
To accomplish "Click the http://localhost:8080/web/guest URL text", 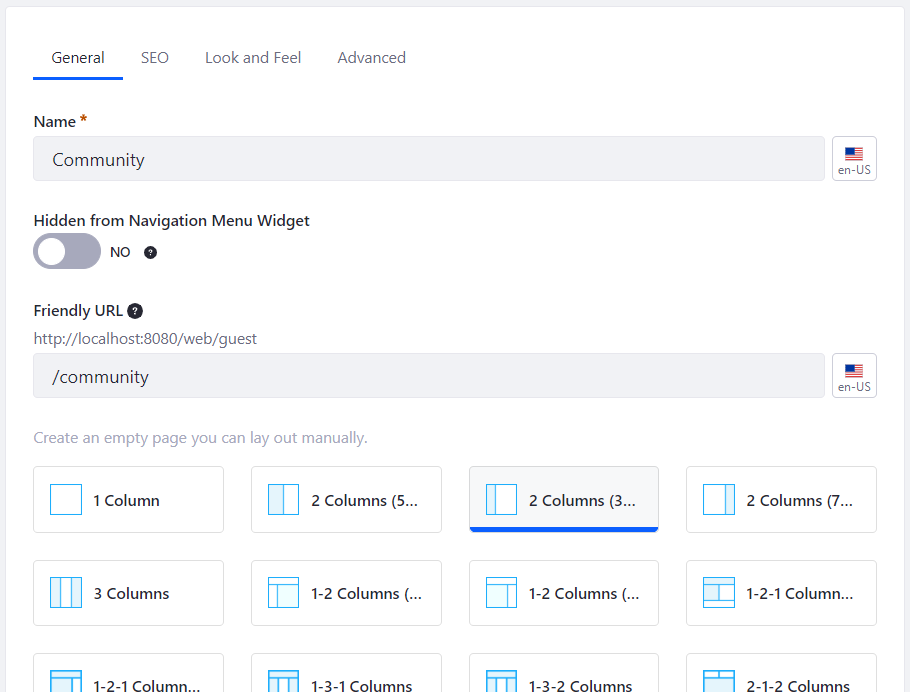I will click(x=145, y=339).
